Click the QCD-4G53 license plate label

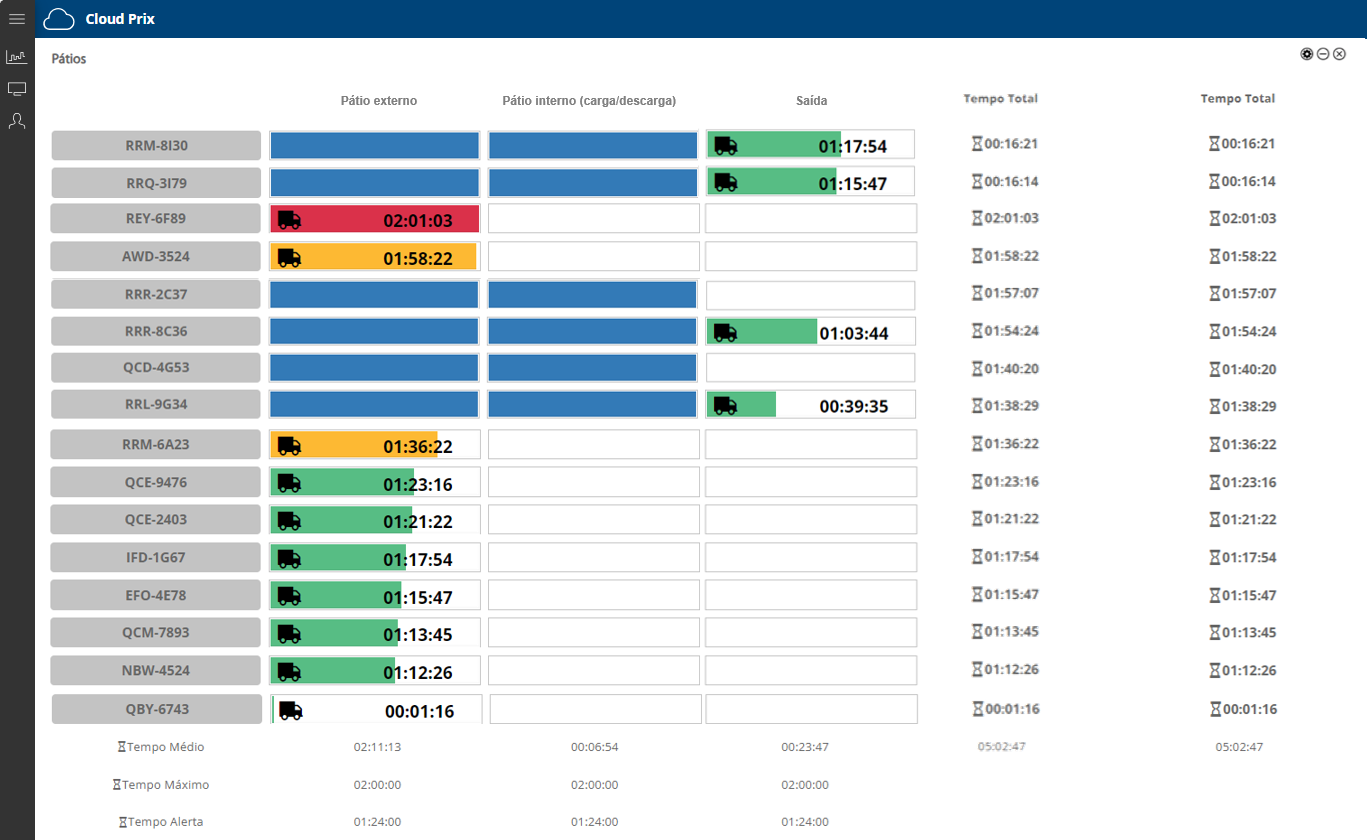pos(156,368)
